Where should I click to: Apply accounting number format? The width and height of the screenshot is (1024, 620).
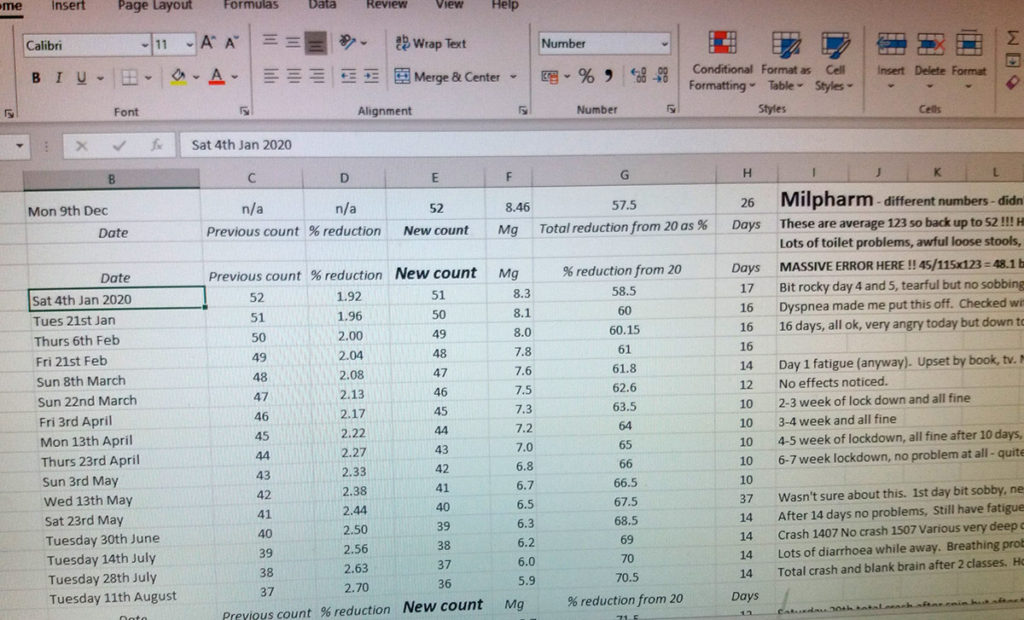point(549,77)
